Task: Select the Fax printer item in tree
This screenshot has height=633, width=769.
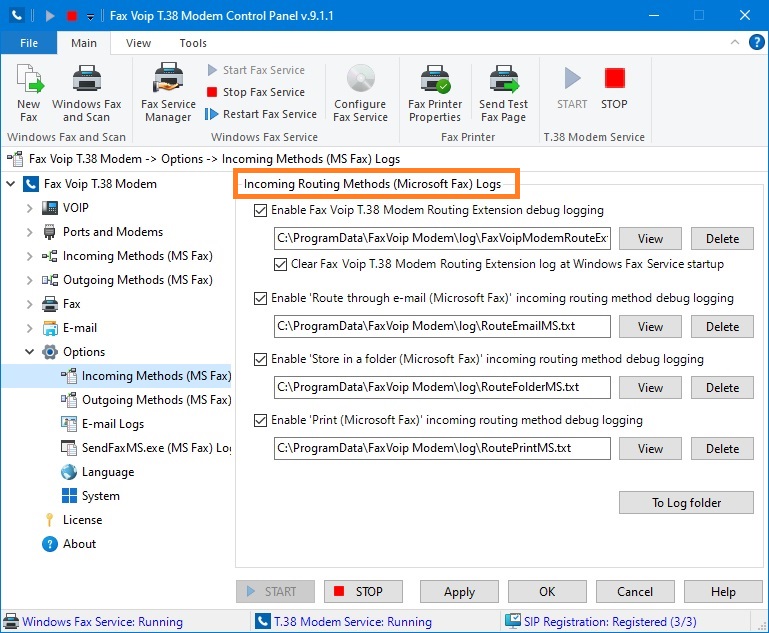Action: pos(71,304)
